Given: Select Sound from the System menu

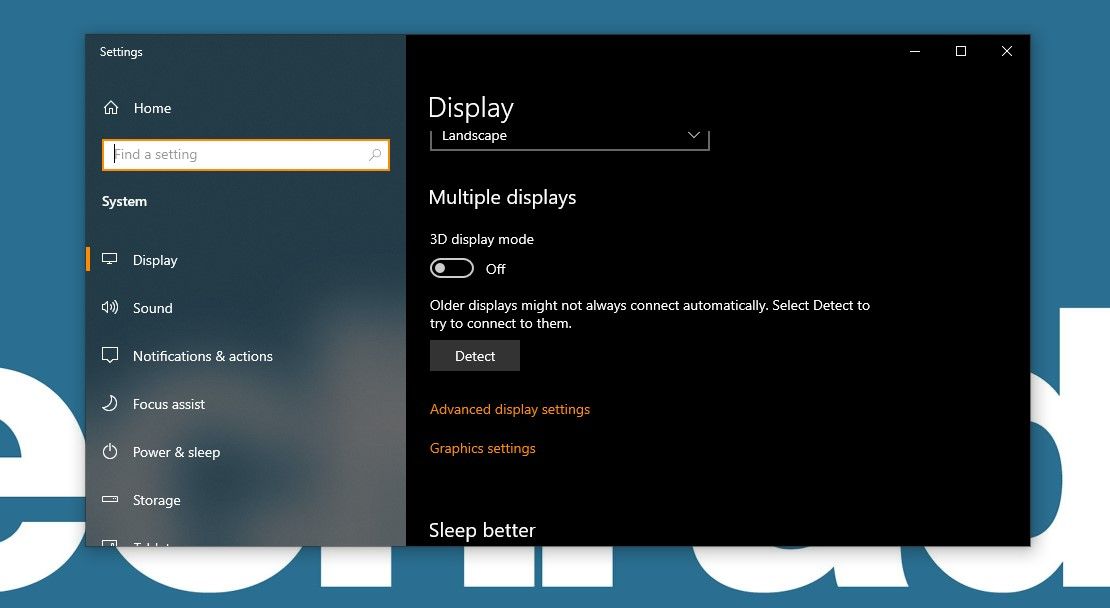Looking at the screenshot, I should coord(152,307).
